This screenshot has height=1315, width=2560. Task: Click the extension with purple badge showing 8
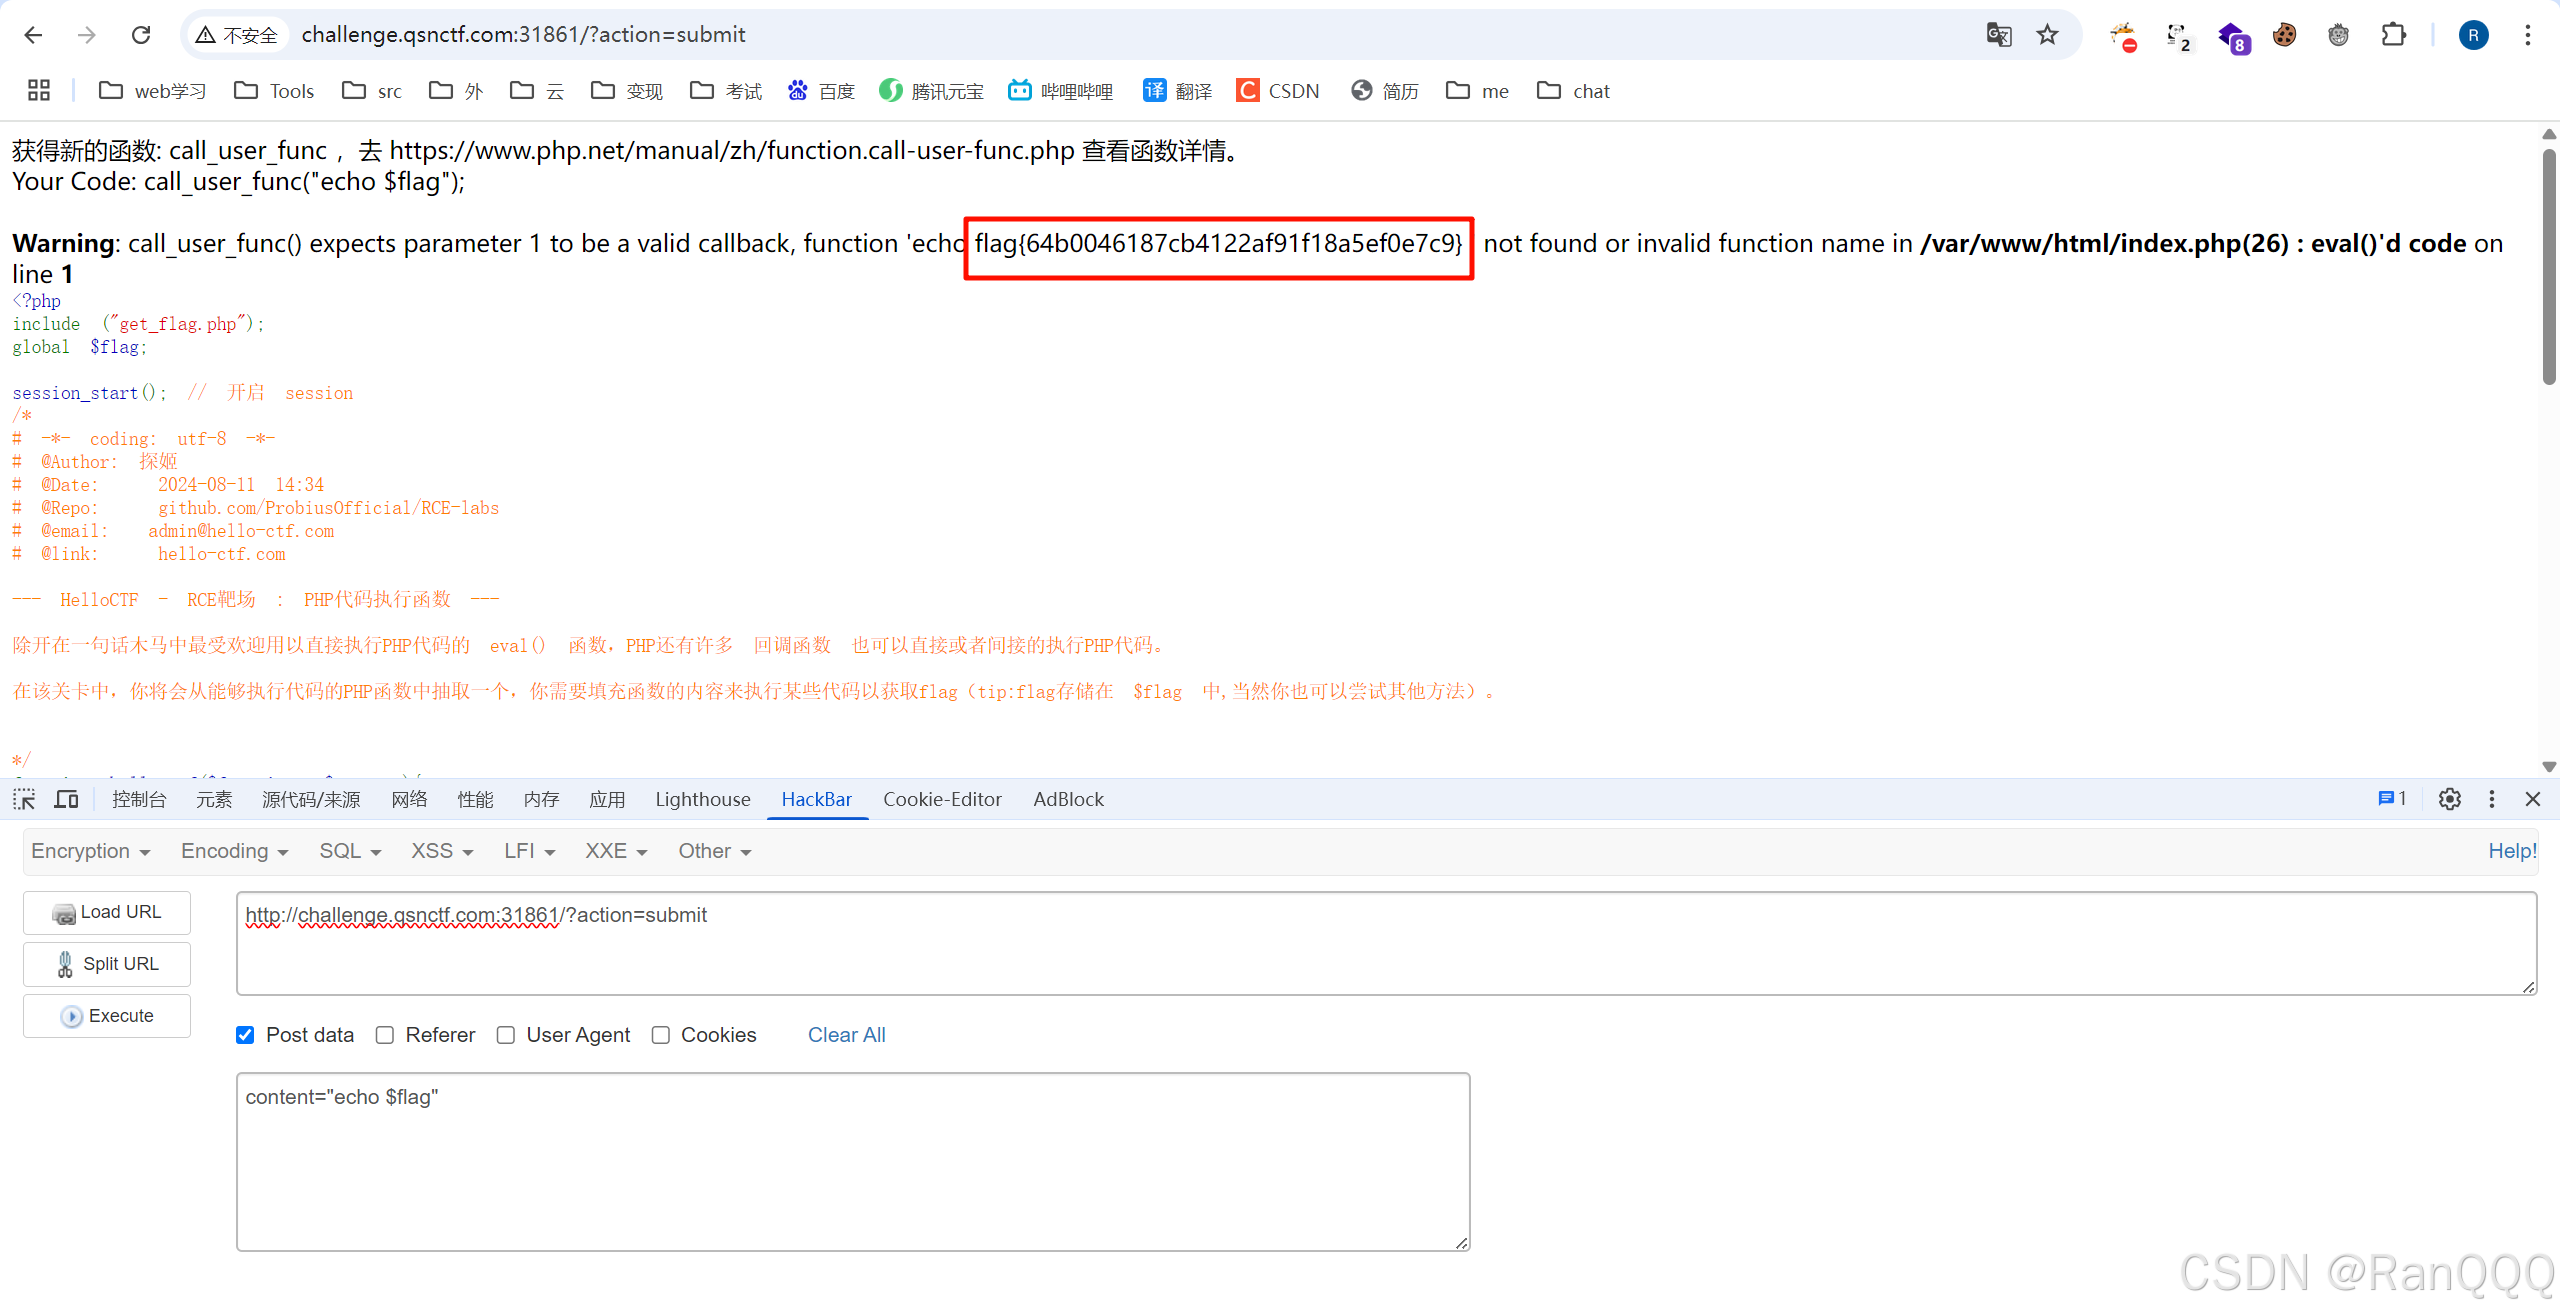pyautogui.click(x=2235, y=34)
